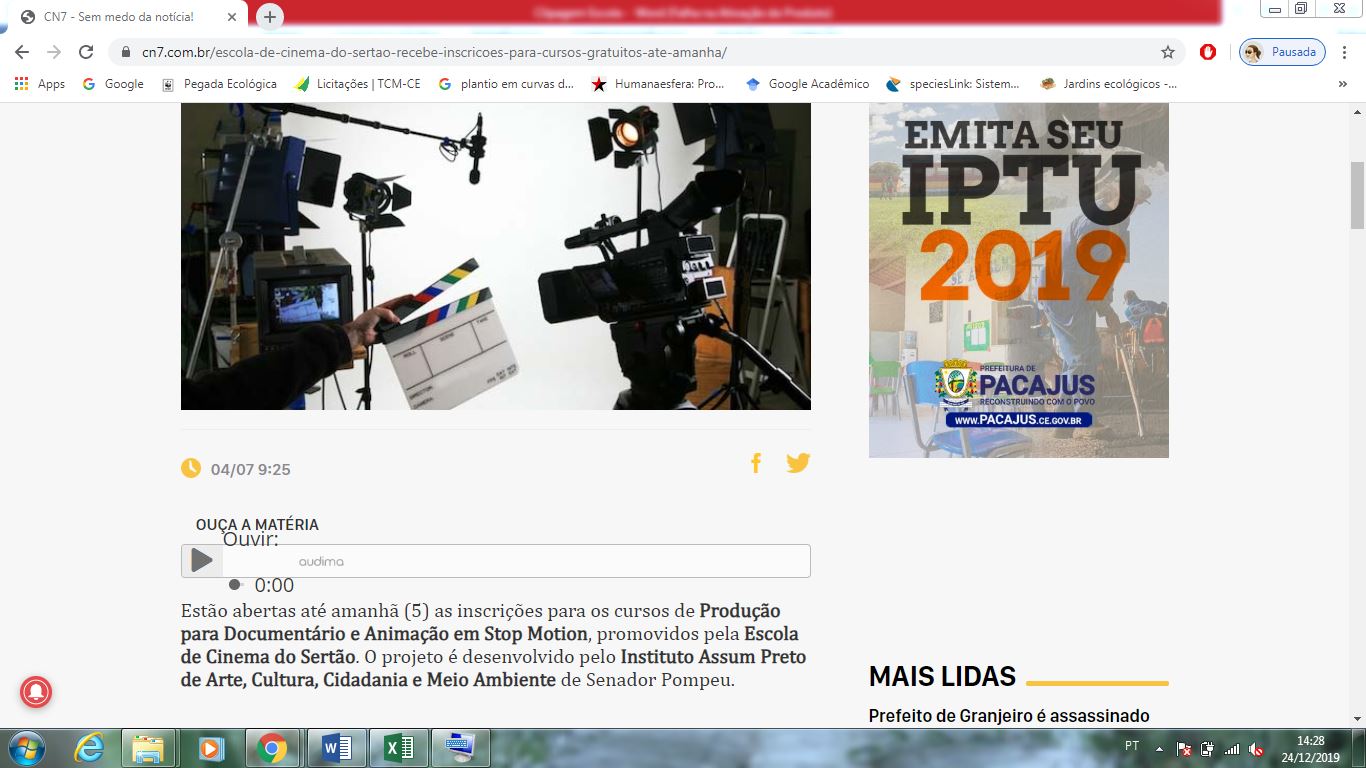Click the Opera extension icon

[x=1208, y=52]
